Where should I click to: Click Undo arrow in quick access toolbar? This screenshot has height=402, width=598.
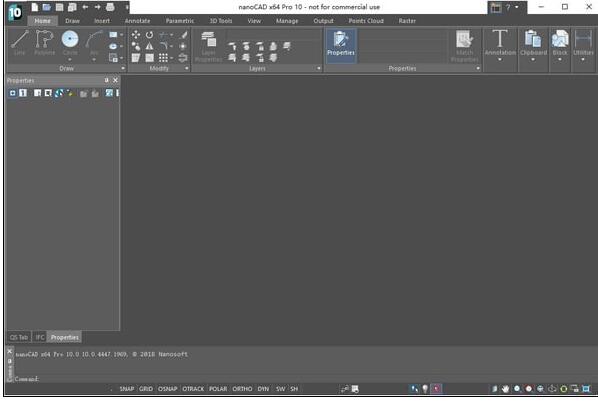tap(85, 7)
